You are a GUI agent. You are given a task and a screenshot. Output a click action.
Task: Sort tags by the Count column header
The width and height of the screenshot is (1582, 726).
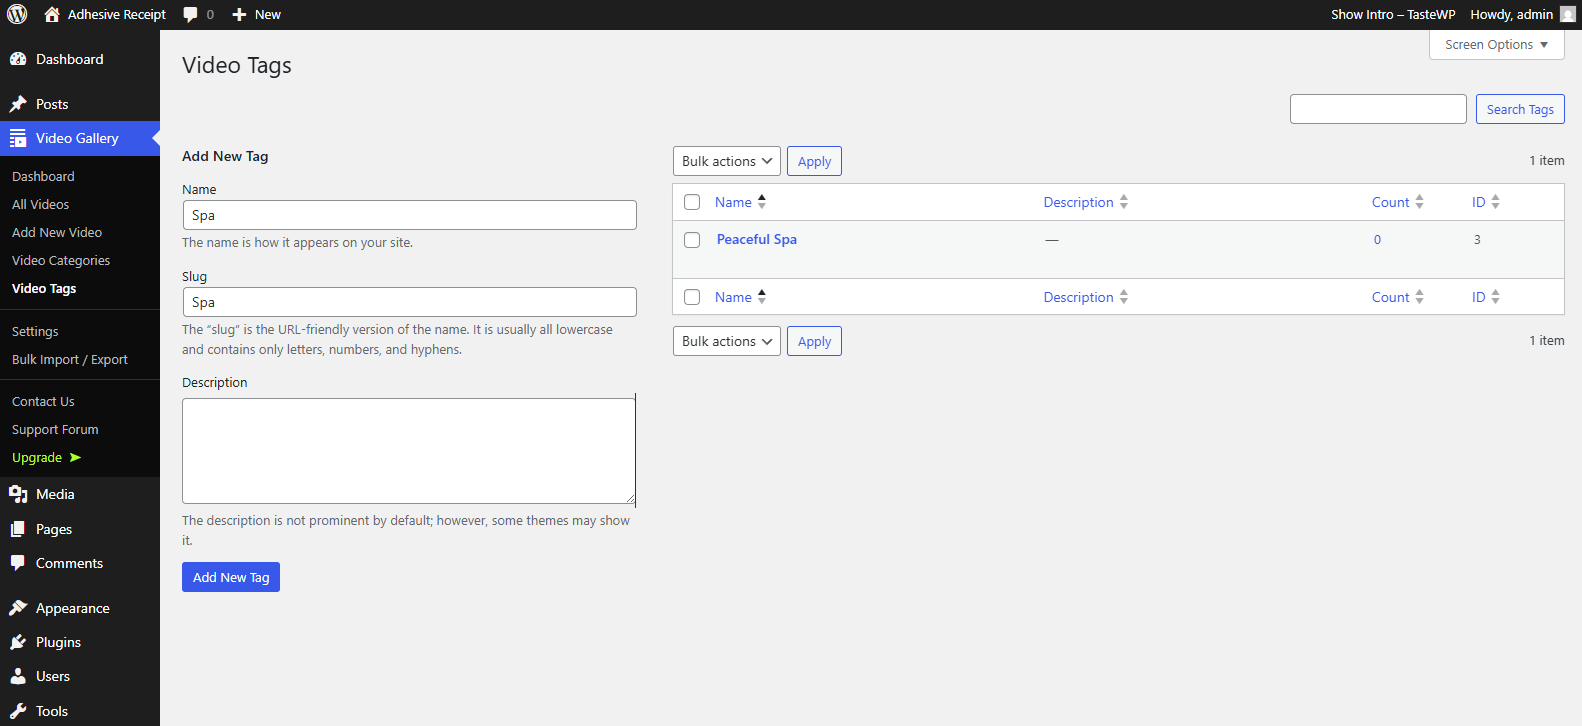(1390, 202)
